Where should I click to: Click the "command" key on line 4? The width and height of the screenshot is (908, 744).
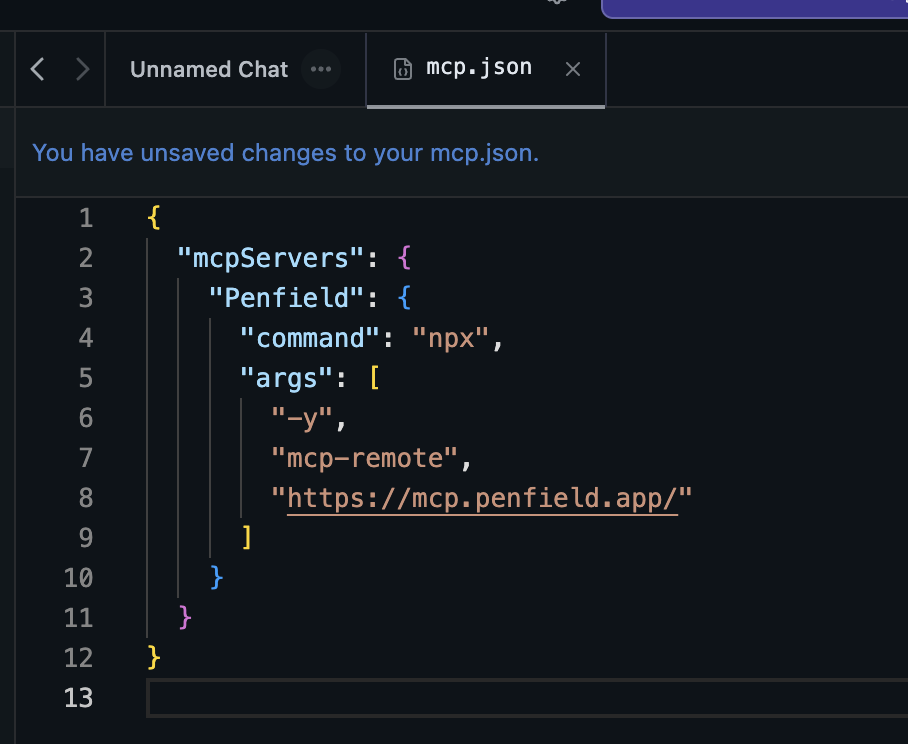[x=310, y=338]
